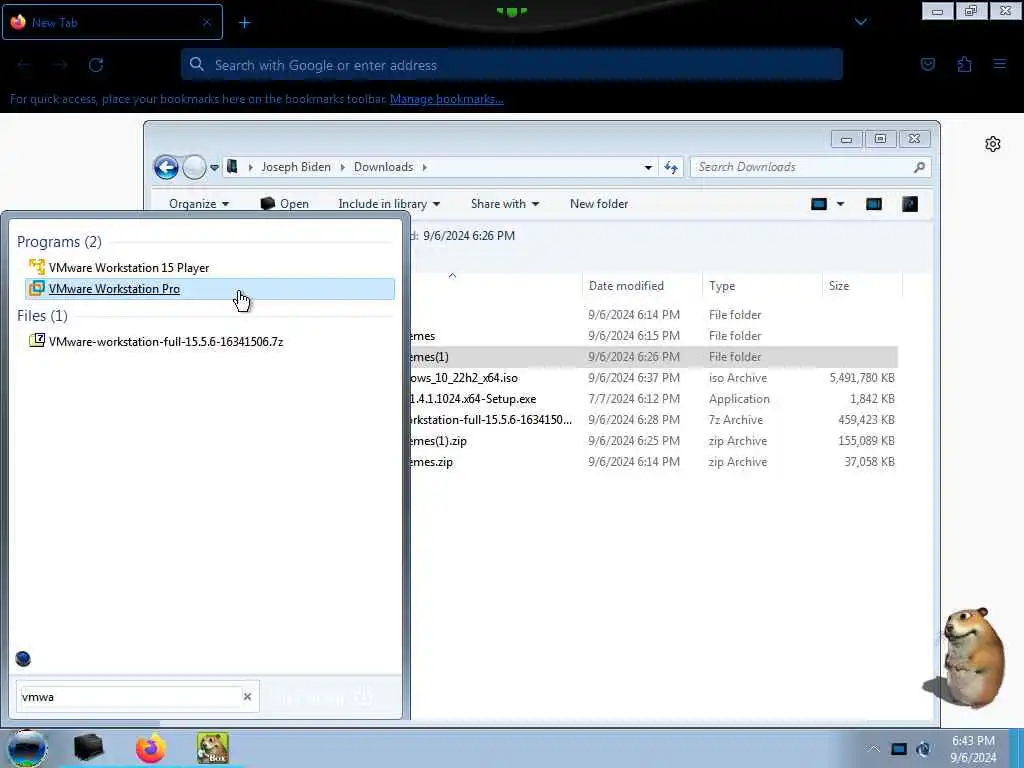Open the Include in library menu
Image resolution: width=1024 pixels, height=768 pixels.
coord(389,204)
